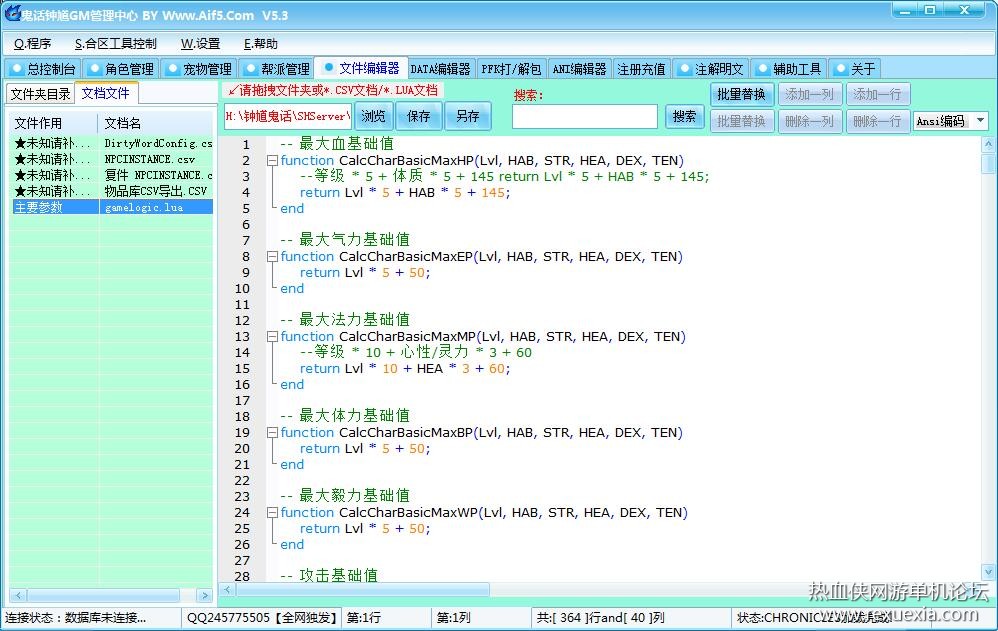Select the gamelogic.lua file row
This screenshot has width=998, height=631.
tap(112, 207)
